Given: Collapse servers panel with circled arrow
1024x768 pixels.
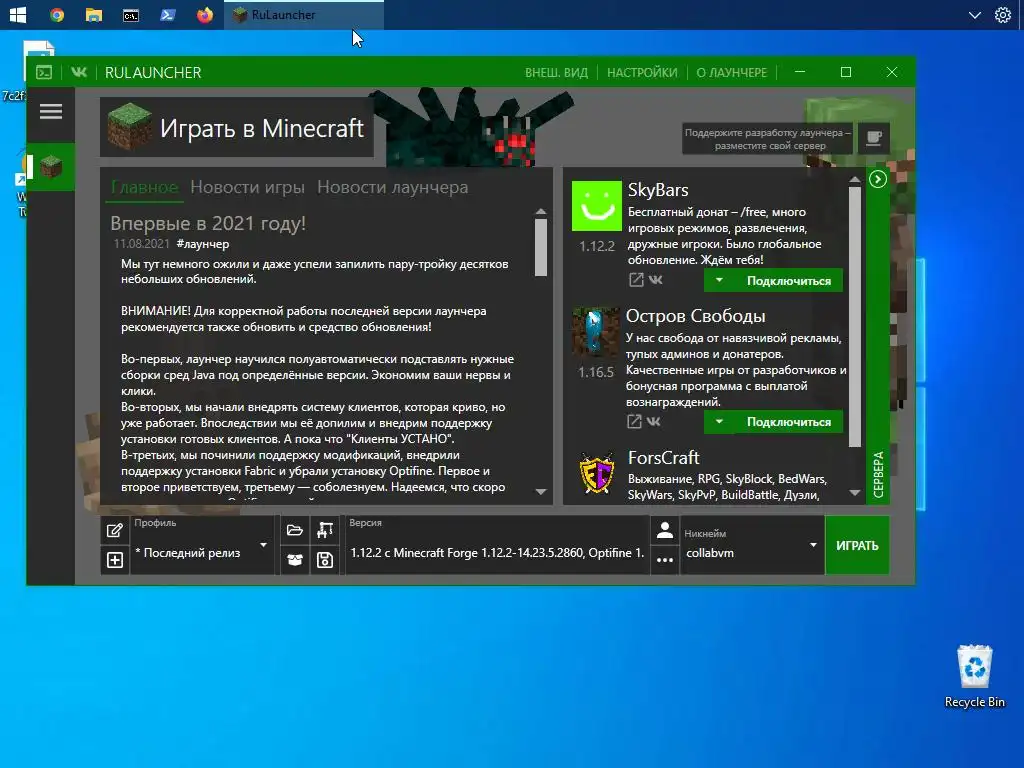Looking at the screenshot, I should [878, 179].
